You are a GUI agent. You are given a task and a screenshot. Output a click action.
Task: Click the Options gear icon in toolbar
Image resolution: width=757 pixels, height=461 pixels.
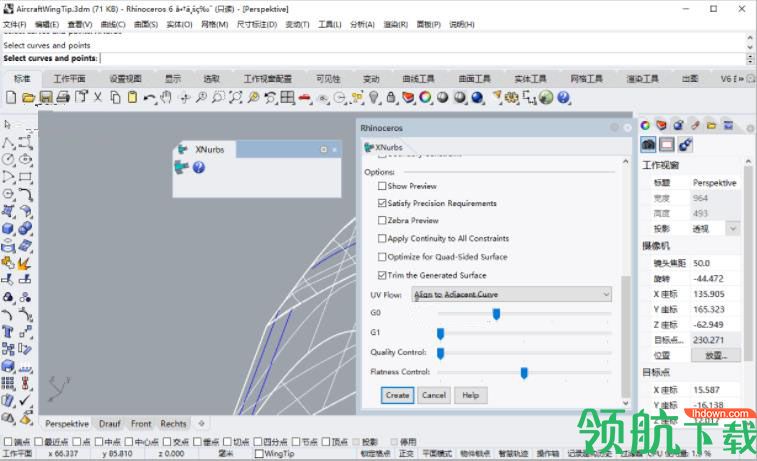click(511, 98)
